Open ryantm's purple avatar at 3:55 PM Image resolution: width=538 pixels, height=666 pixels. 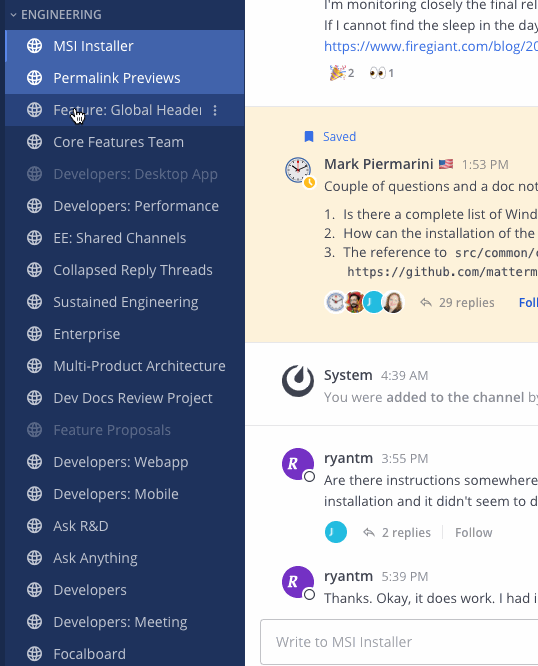298,464
